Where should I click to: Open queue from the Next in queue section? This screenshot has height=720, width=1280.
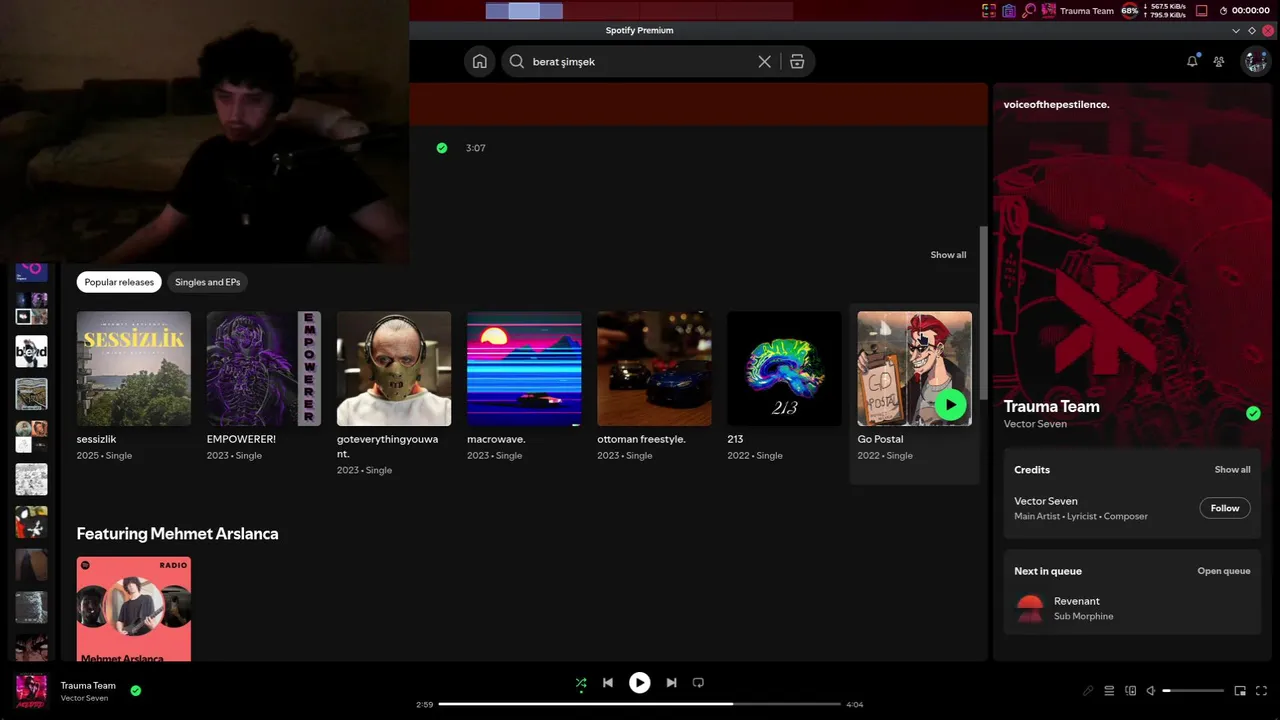click(1224, 571)
